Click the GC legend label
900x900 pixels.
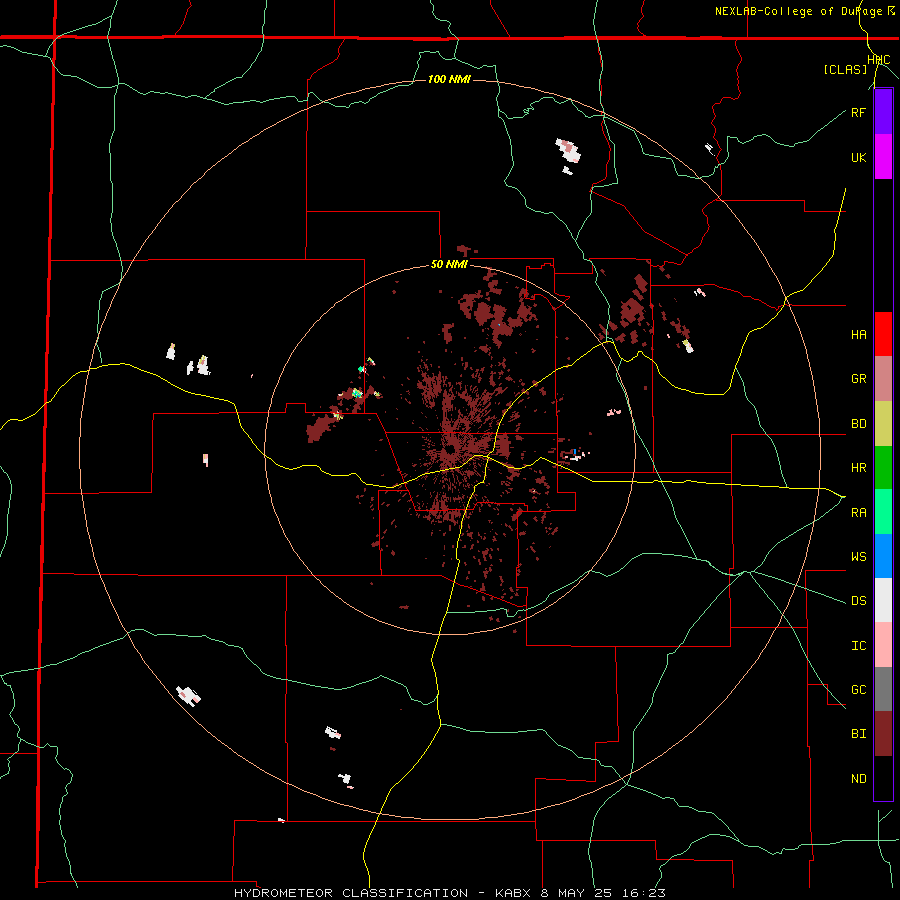[x=858, y=690]
